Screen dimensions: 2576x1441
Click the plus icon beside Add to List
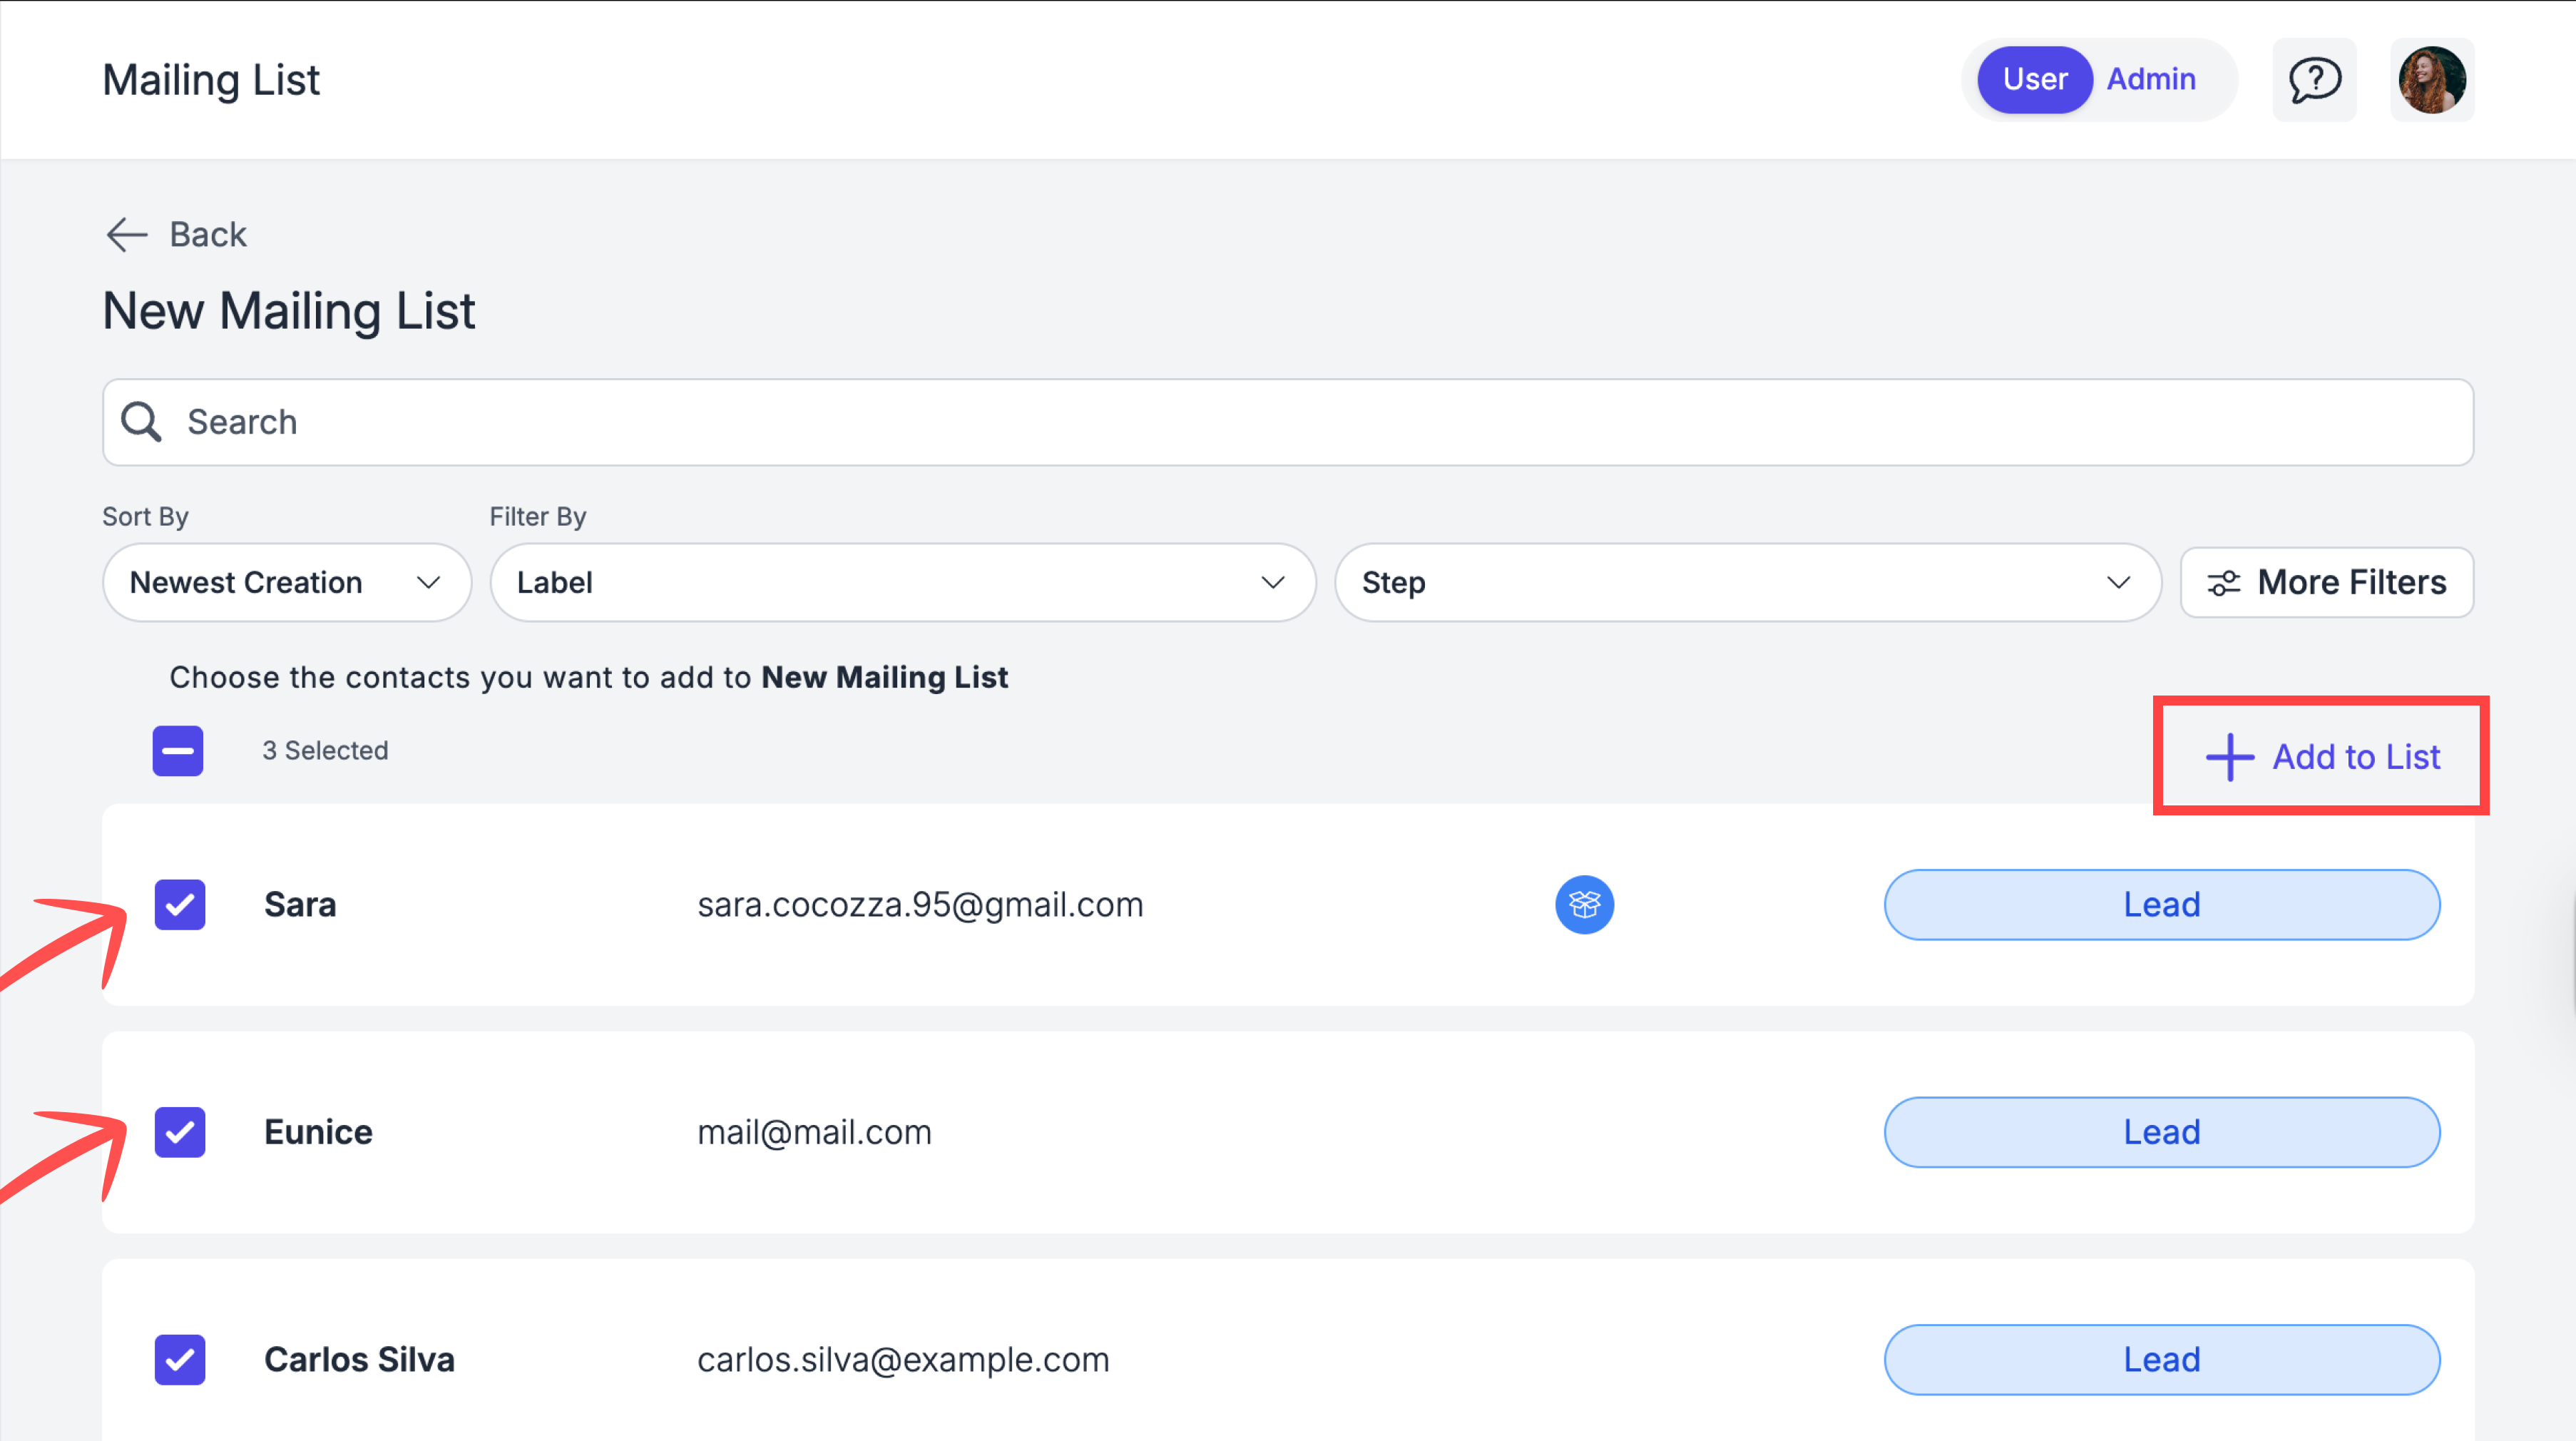pyautogui.click(x=2229, y=757)
